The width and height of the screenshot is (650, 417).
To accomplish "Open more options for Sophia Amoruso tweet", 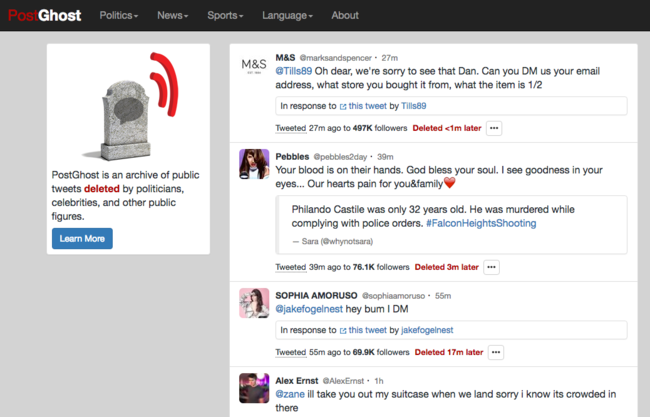I will 496,352.
